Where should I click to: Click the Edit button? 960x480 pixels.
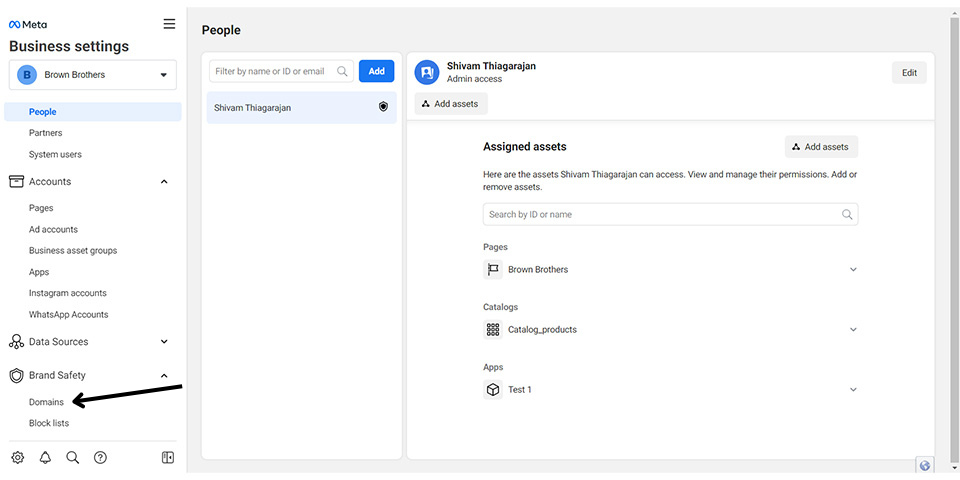tap(909, 73)
